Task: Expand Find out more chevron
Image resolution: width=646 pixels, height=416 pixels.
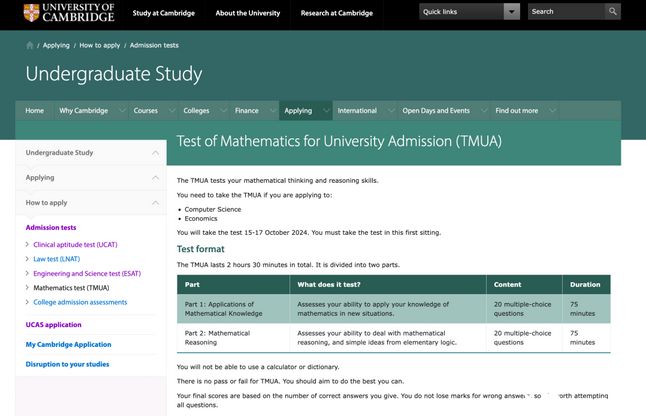Action: tap(552, 110)
